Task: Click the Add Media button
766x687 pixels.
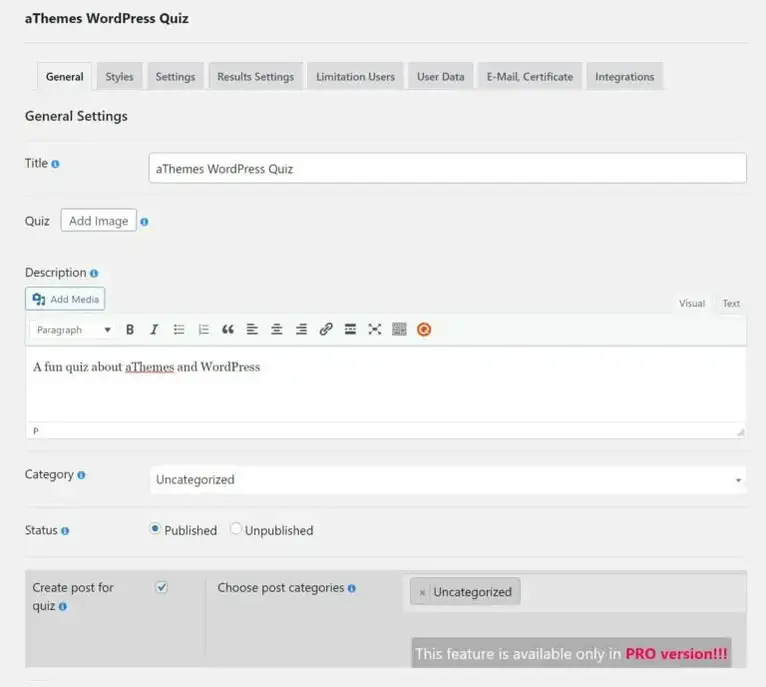Action: coord(65,299)
